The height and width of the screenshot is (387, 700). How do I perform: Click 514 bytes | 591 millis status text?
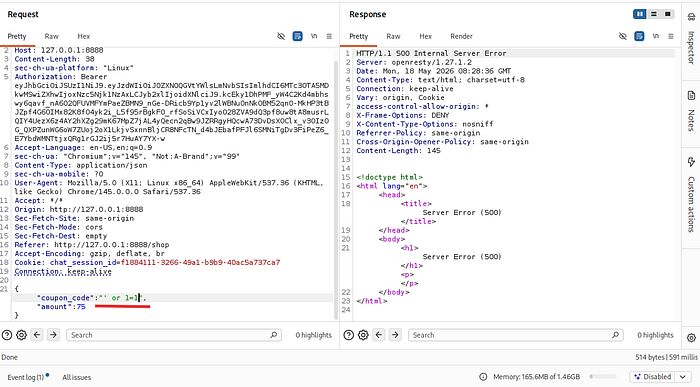[667, 357]
